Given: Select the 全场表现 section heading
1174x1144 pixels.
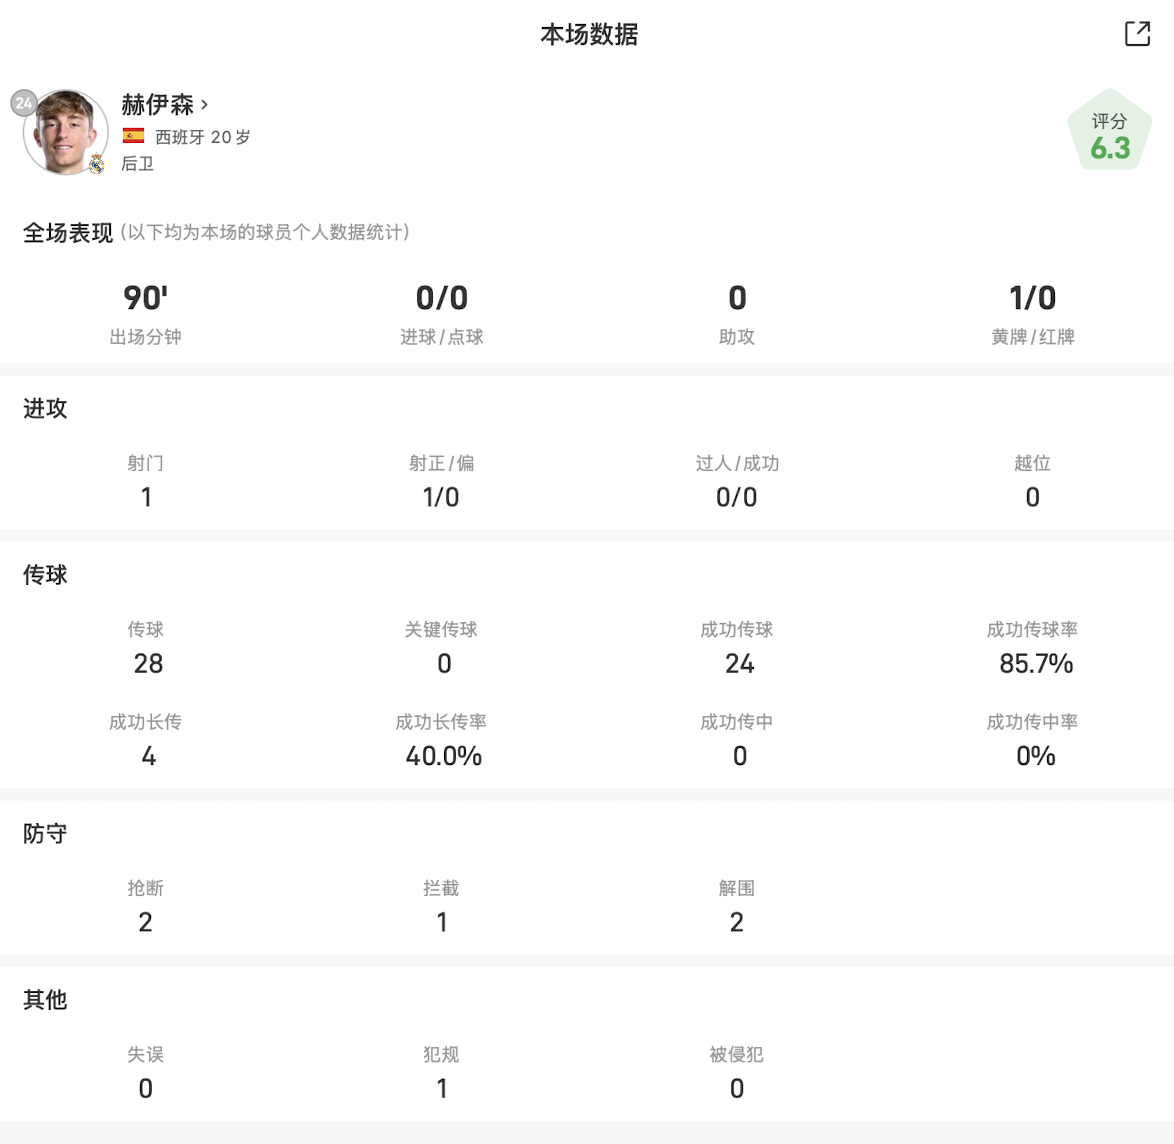Looking at the screenshot, I should point(68,233).
